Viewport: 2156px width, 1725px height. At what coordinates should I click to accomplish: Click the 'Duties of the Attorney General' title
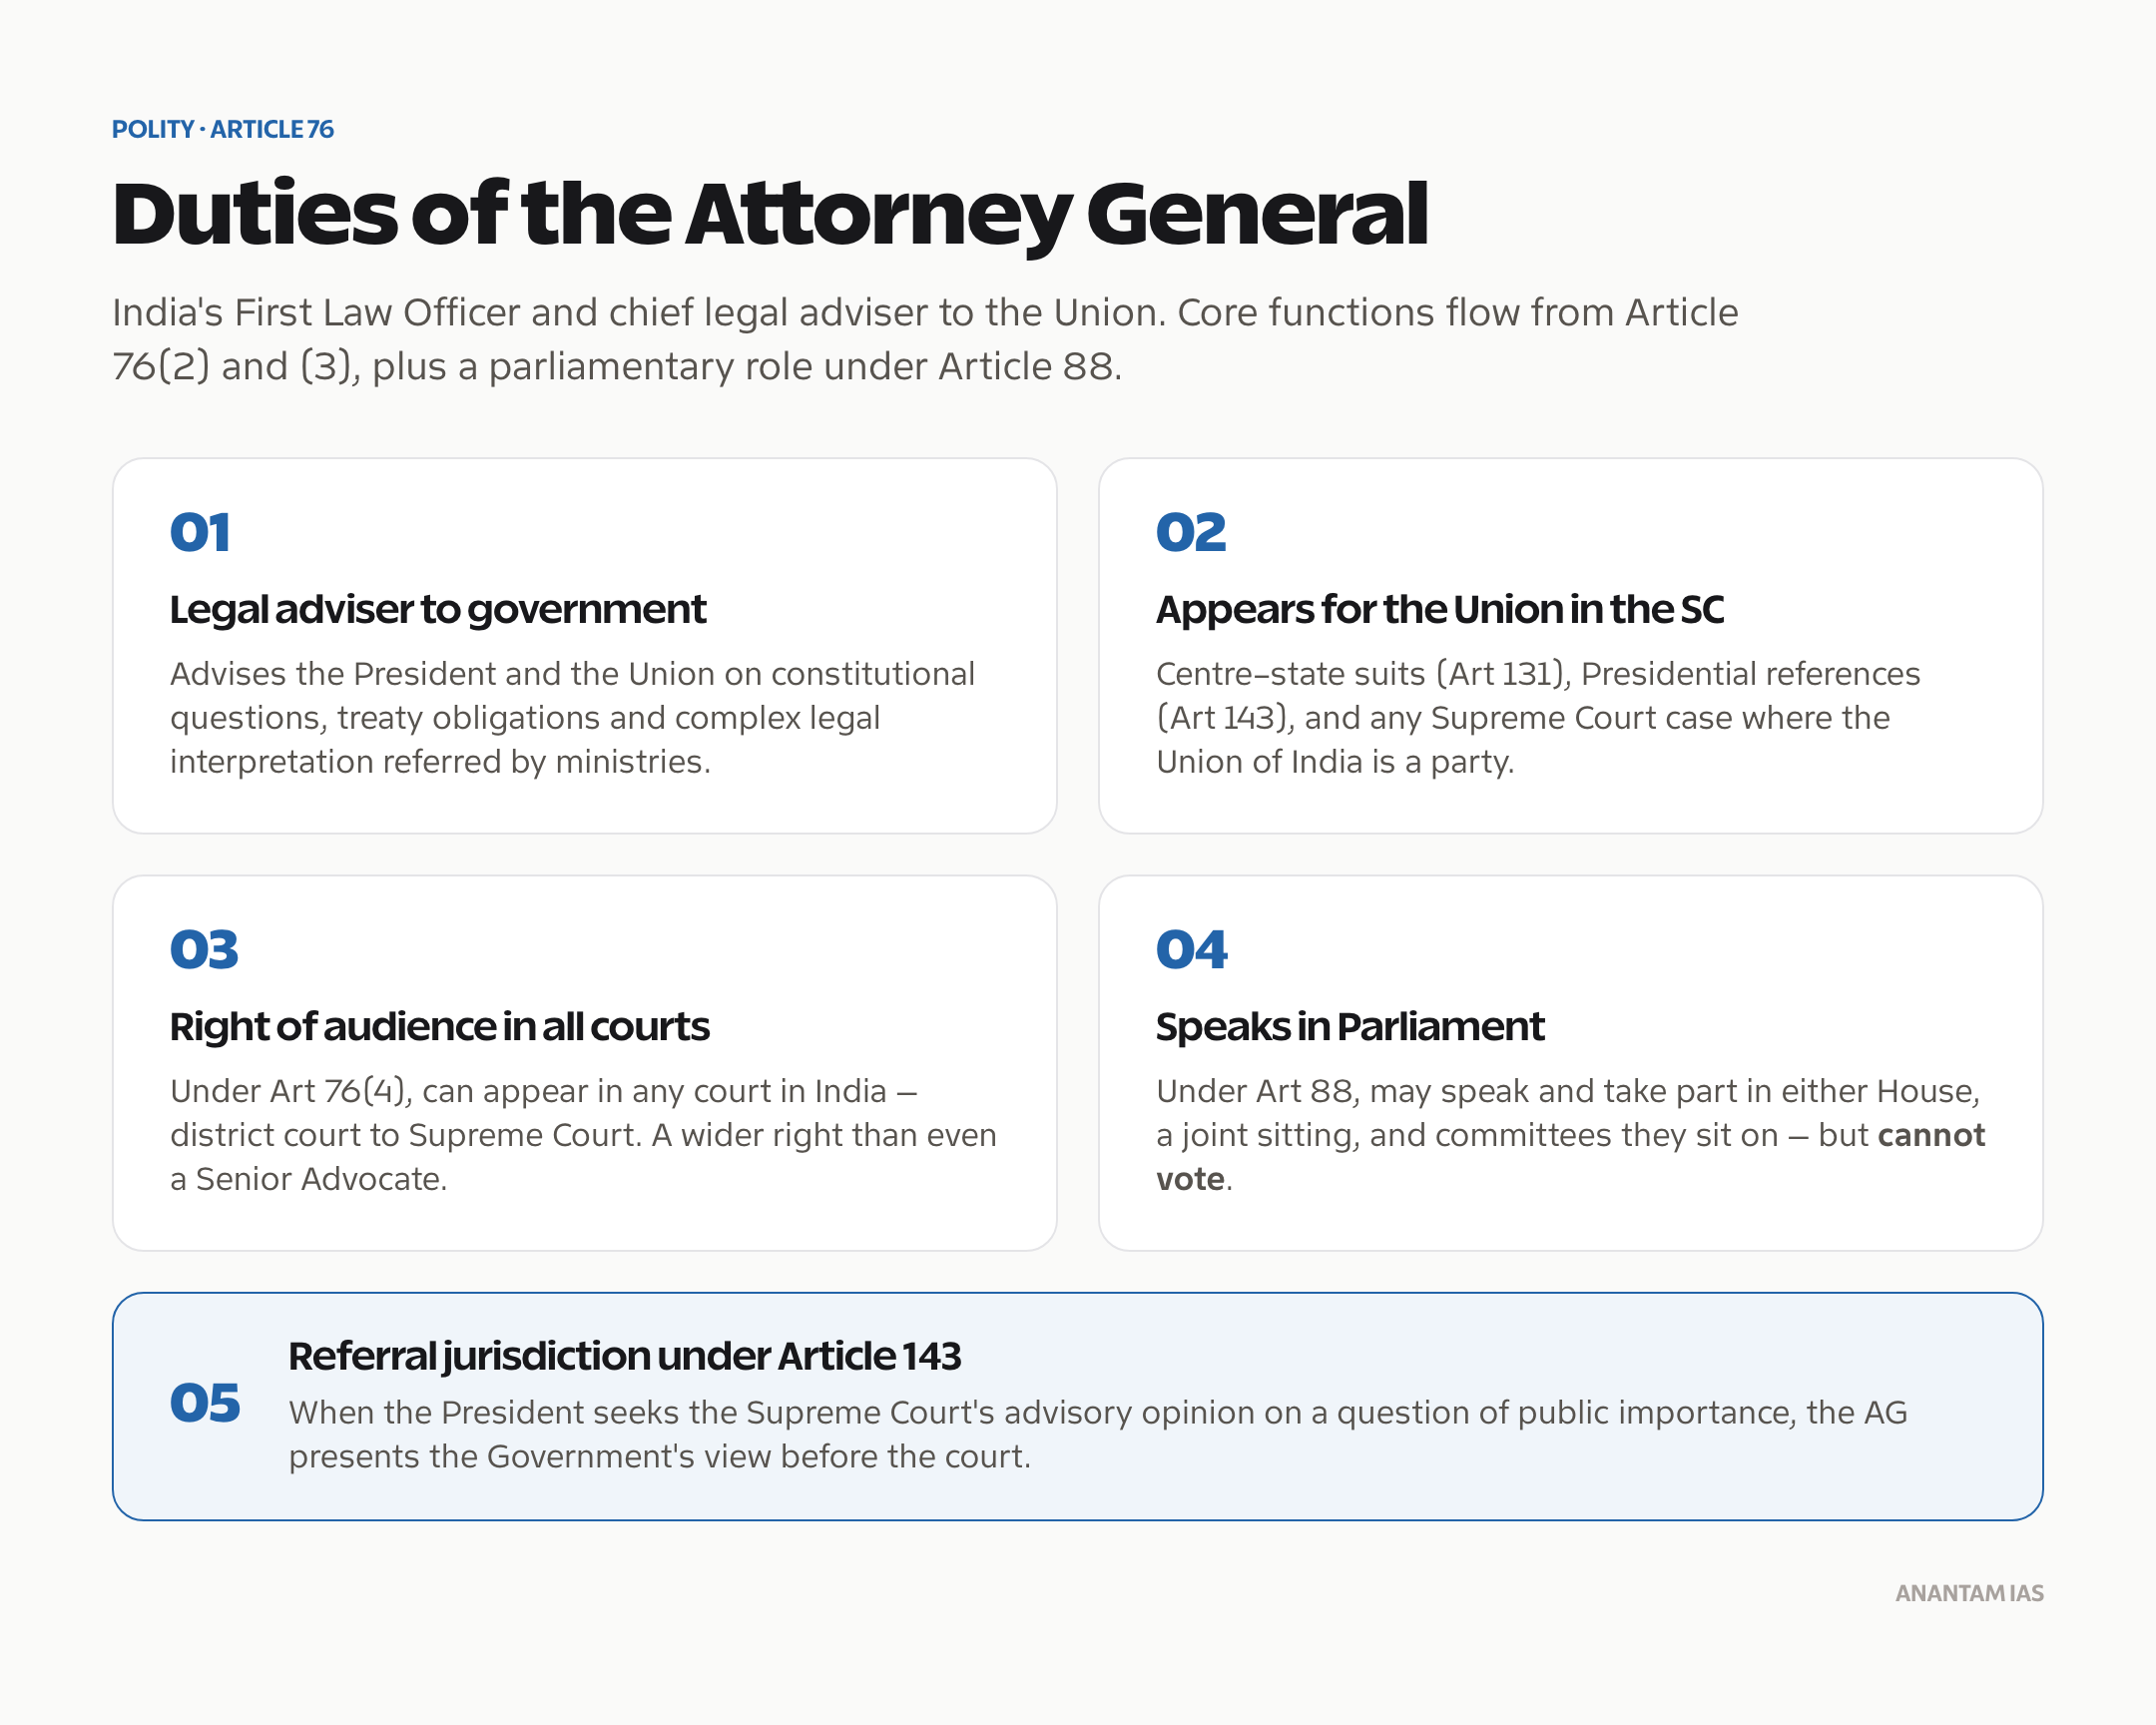coord(770,214)
